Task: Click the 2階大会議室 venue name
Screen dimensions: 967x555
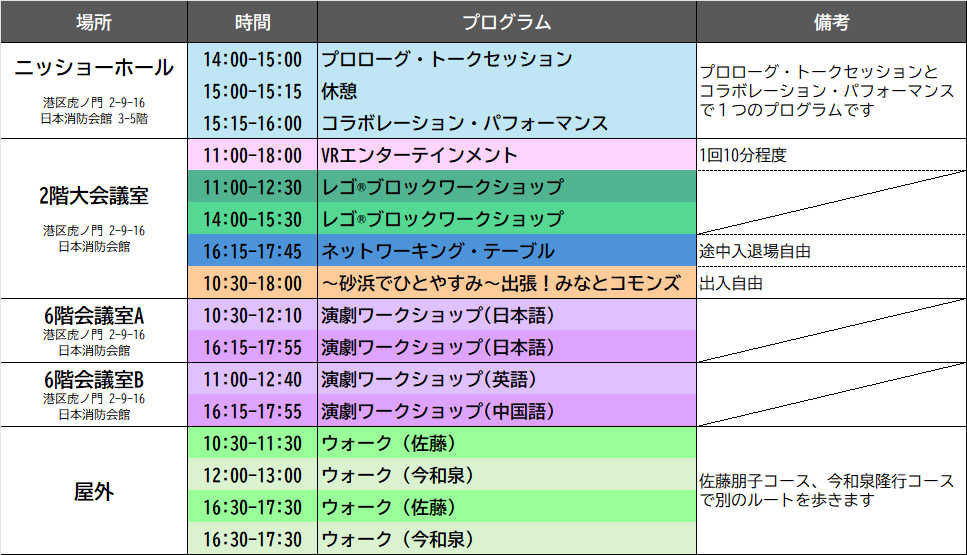Action: click(x=94, y=197)
